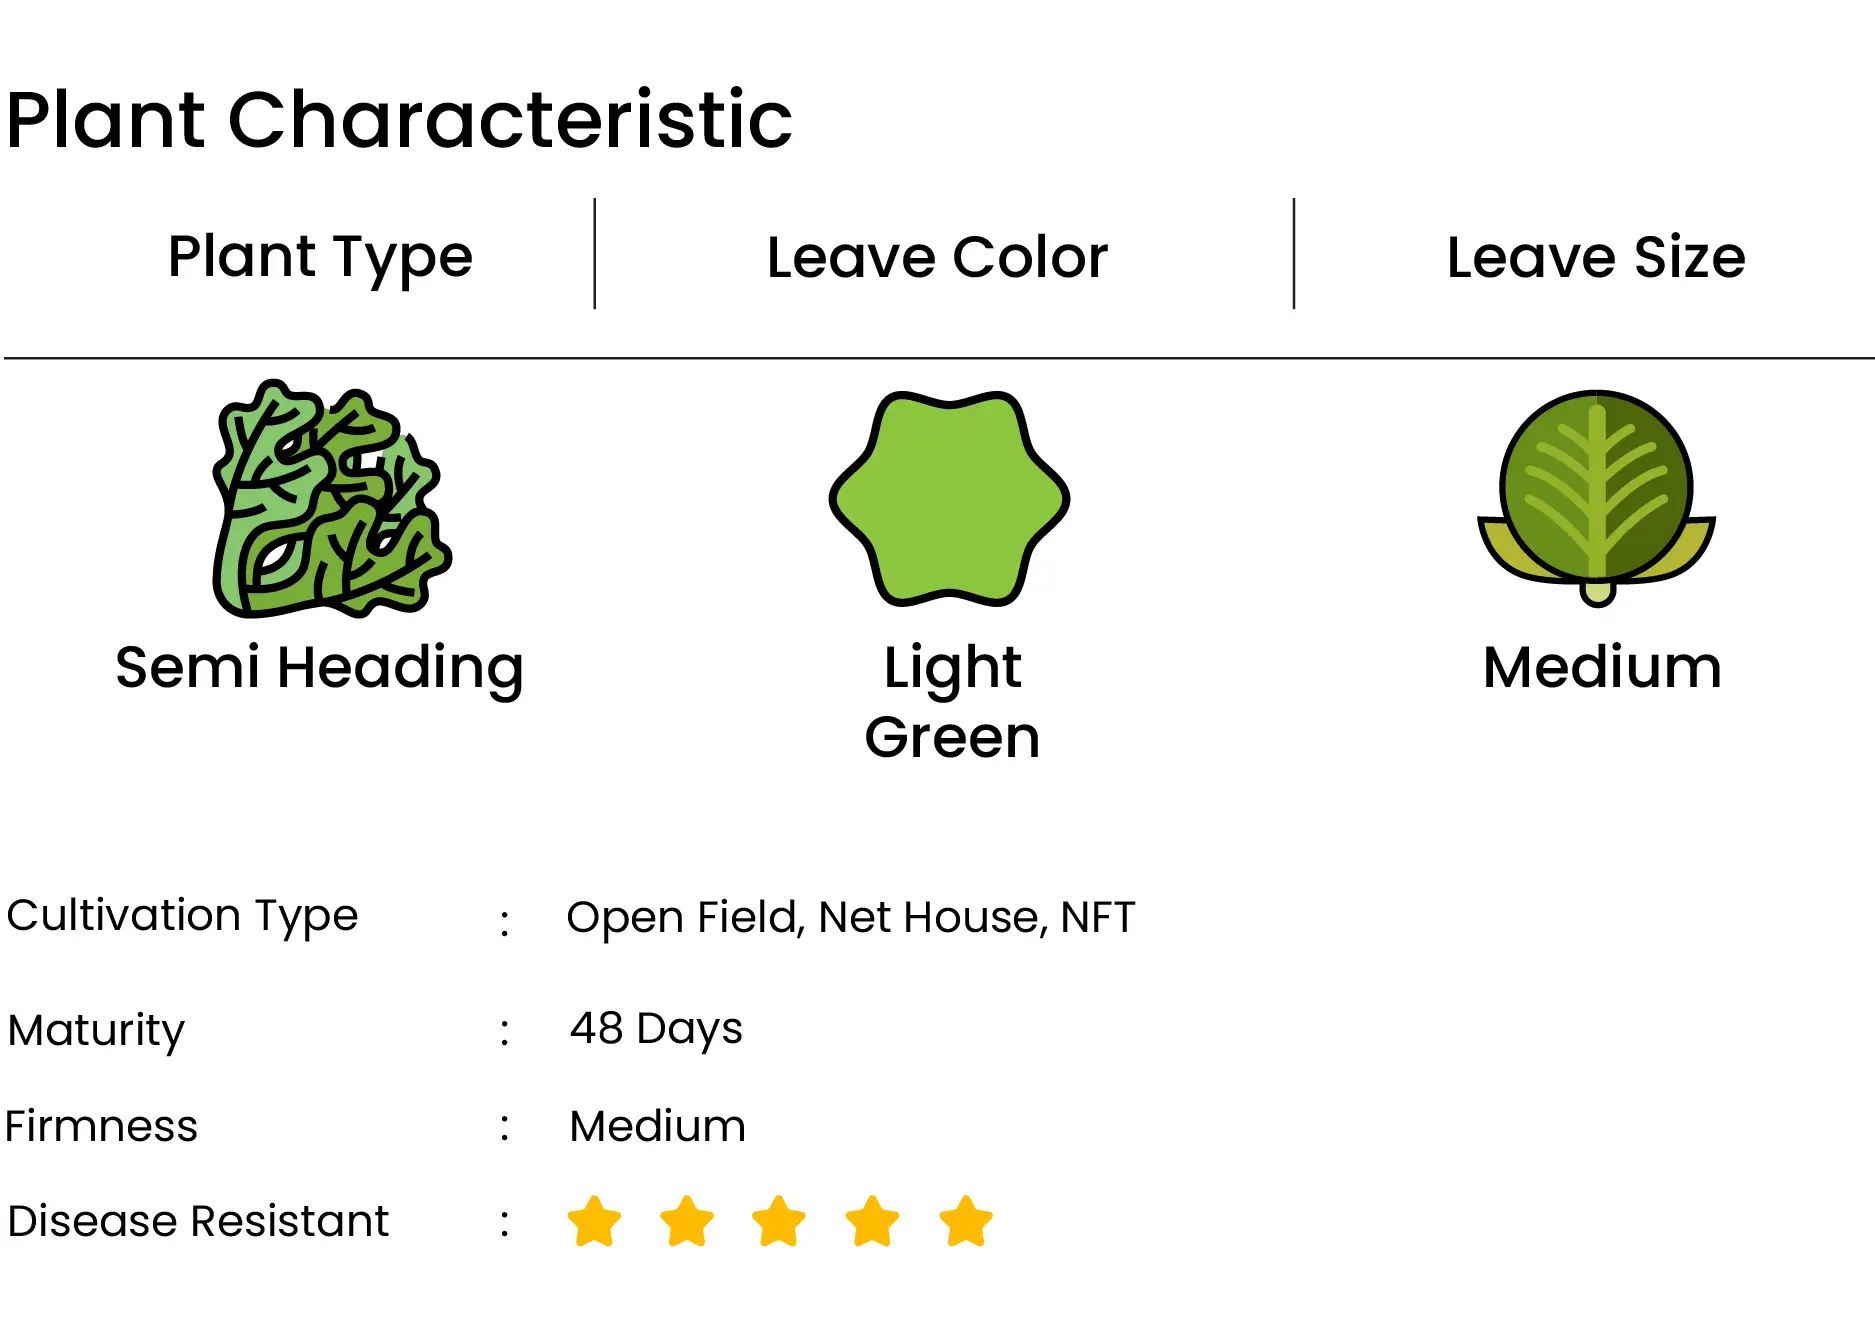Click the fifth disease resistance star

click(x=966, y=1221)
